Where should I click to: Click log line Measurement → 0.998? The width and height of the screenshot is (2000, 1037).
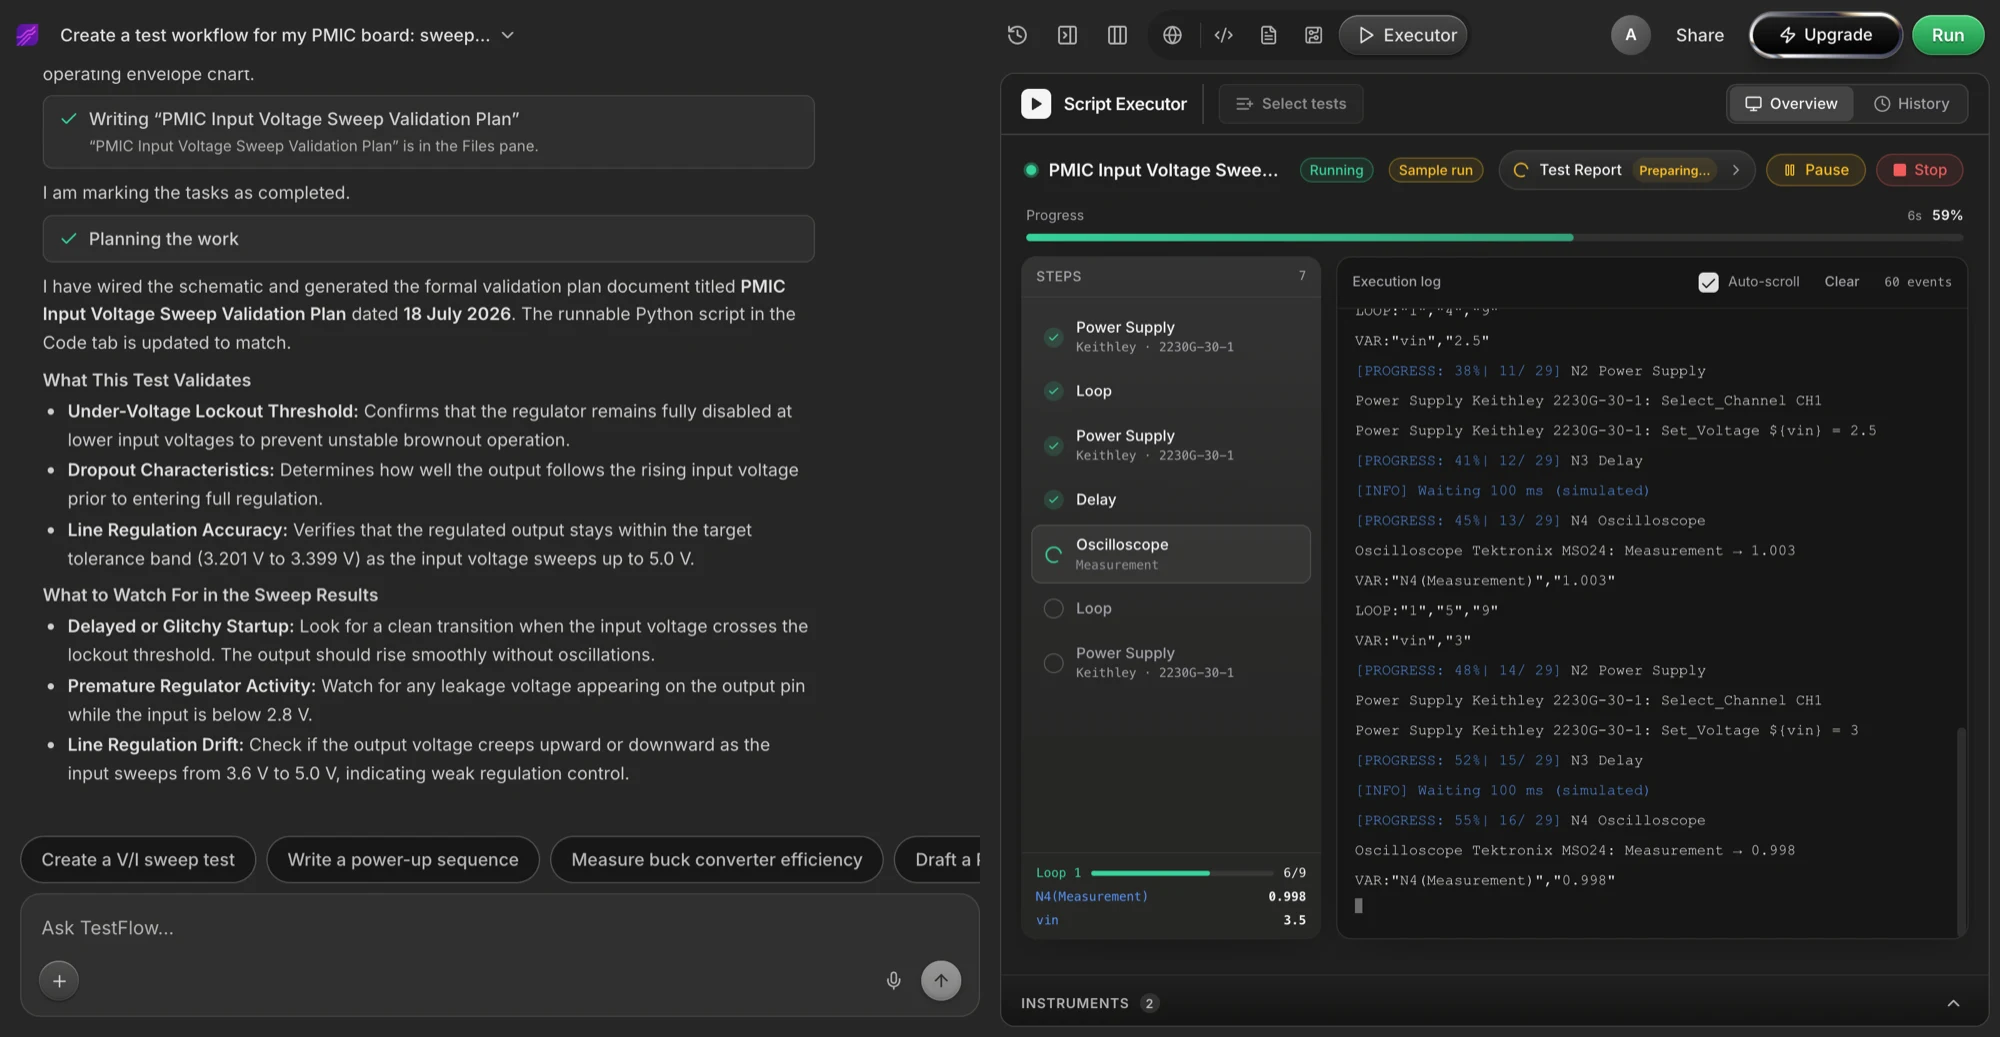click(x=1574, y=851)
